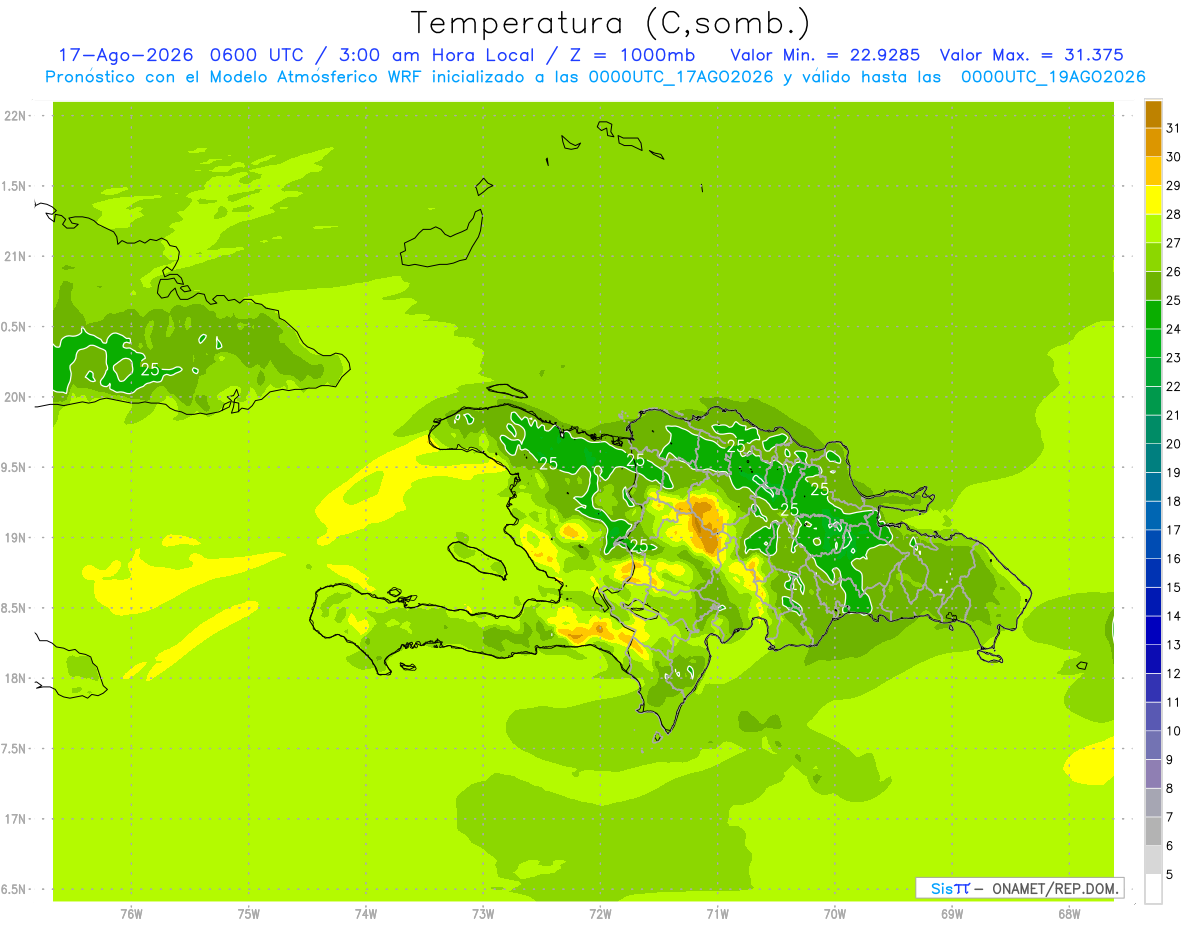Click the SisPI ONAMET/REP.DOM. logo box

(1019, 888)
